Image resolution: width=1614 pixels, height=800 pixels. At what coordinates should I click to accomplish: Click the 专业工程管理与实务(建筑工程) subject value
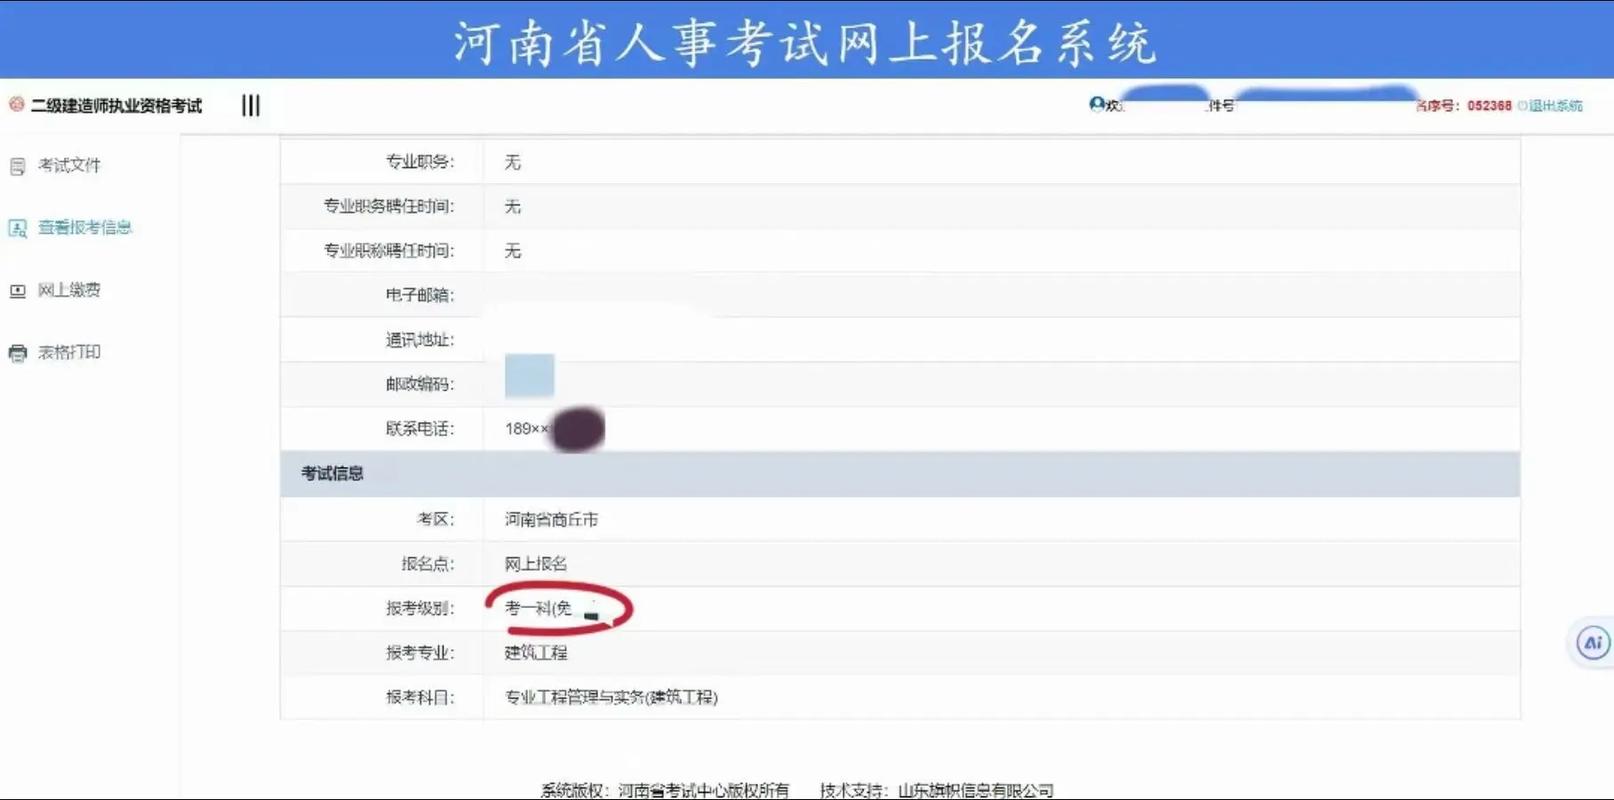[x=611, y=697]
